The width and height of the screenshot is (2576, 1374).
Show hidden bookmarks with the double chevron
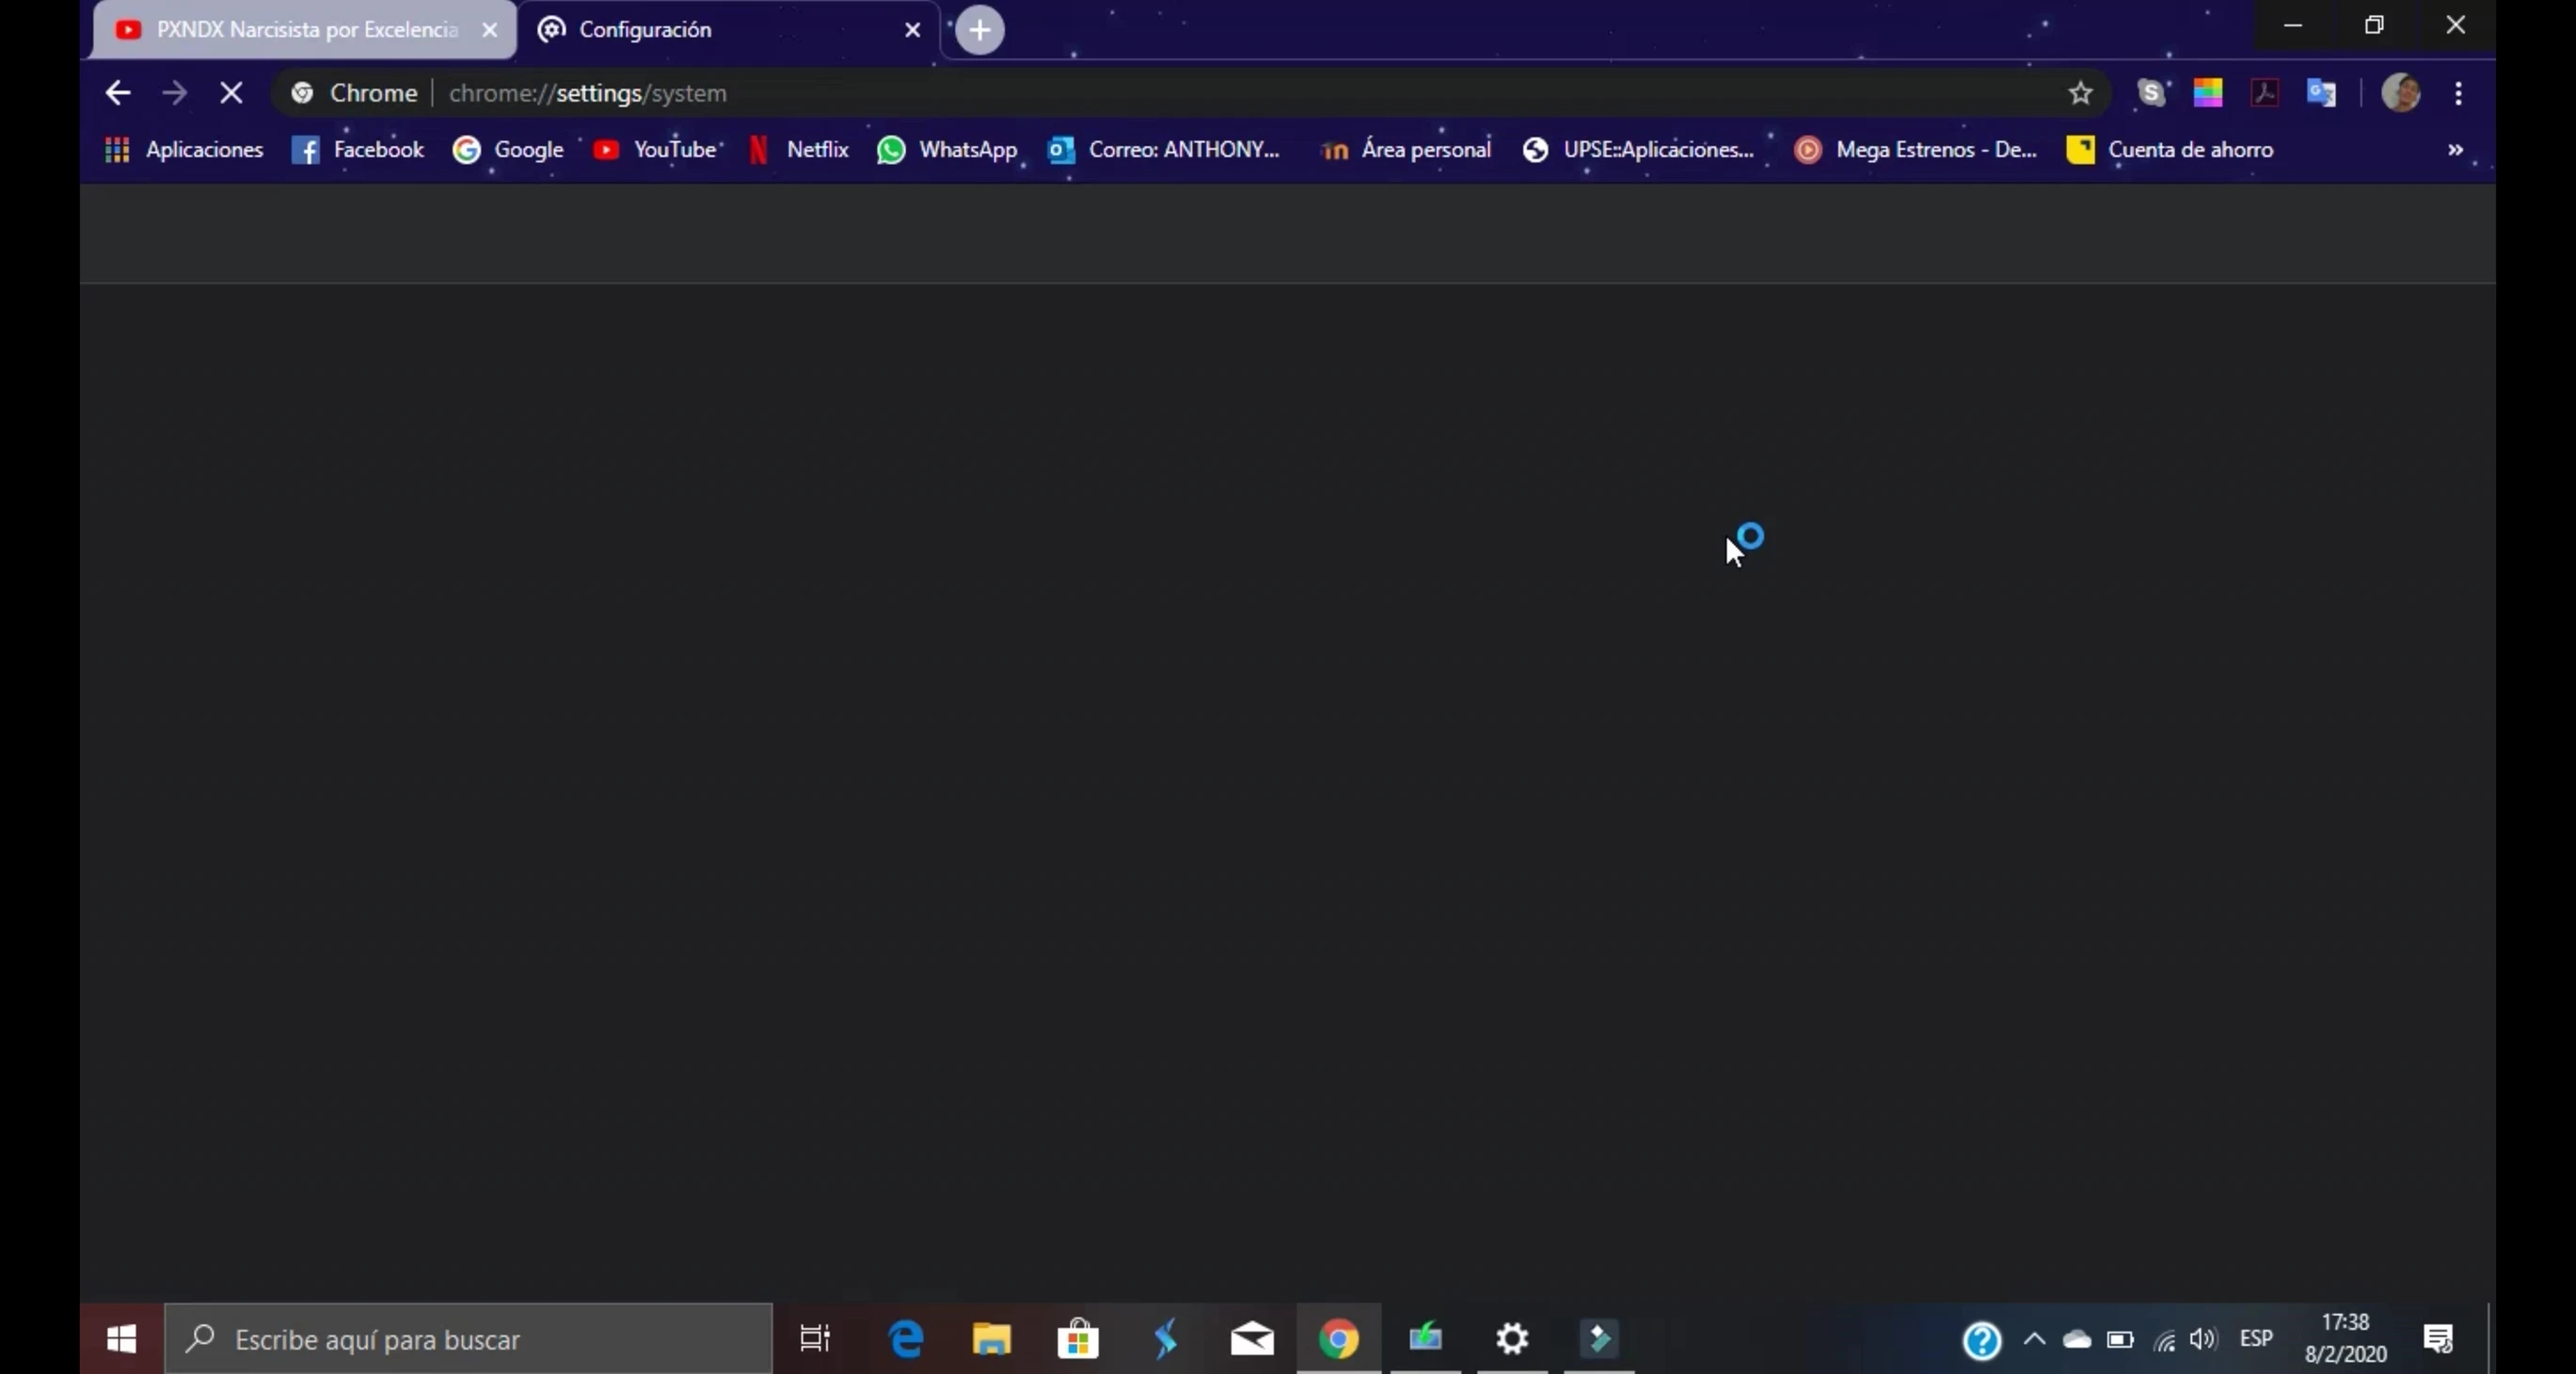[x=2455, y=150]
